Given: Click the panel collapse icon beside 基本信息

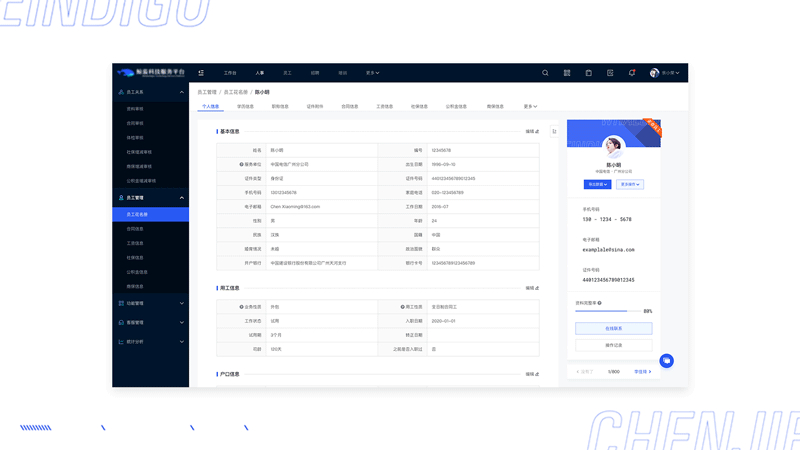Looking at the screenshot, I should pos(554,131).
